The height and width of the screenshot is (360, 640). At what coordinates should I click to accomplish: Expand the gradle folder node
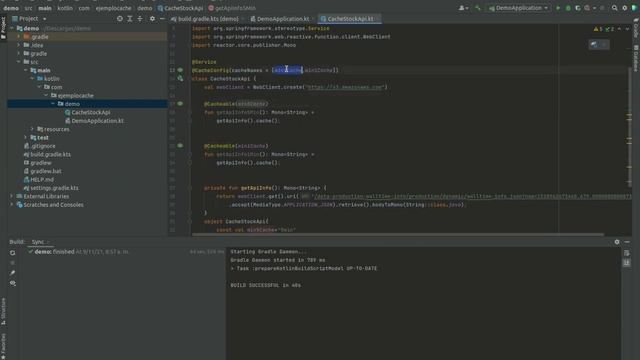click(19, 53)
